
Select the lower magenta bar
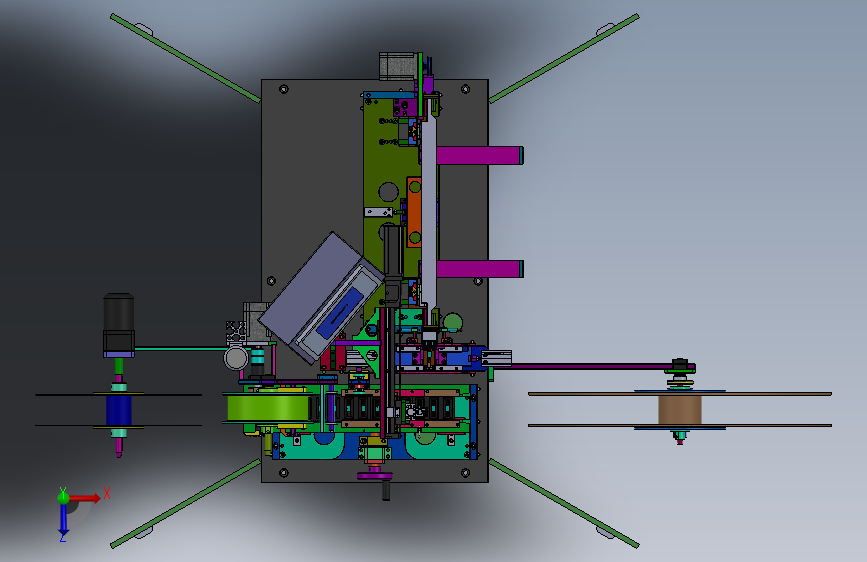(x=479, y=269)
